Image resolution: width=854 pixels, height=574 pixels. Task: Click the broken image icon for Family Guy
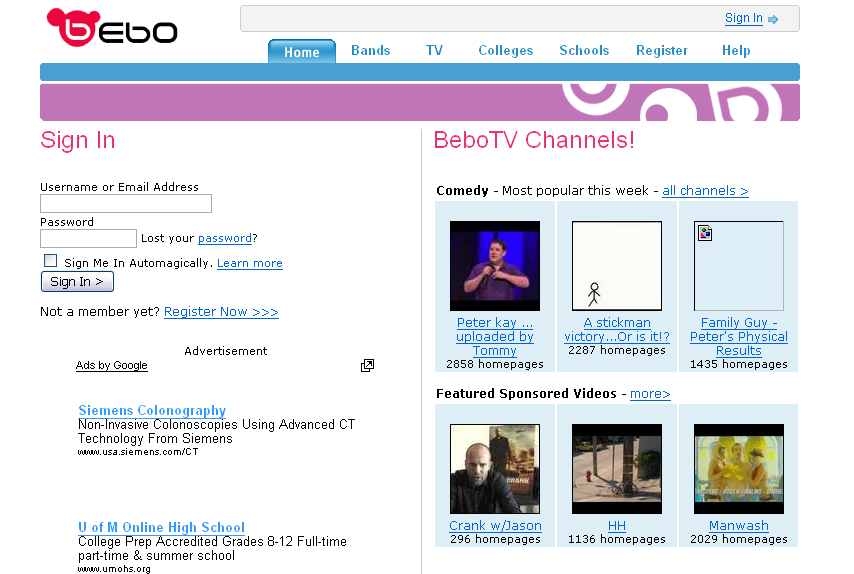[x=705, y=234]
